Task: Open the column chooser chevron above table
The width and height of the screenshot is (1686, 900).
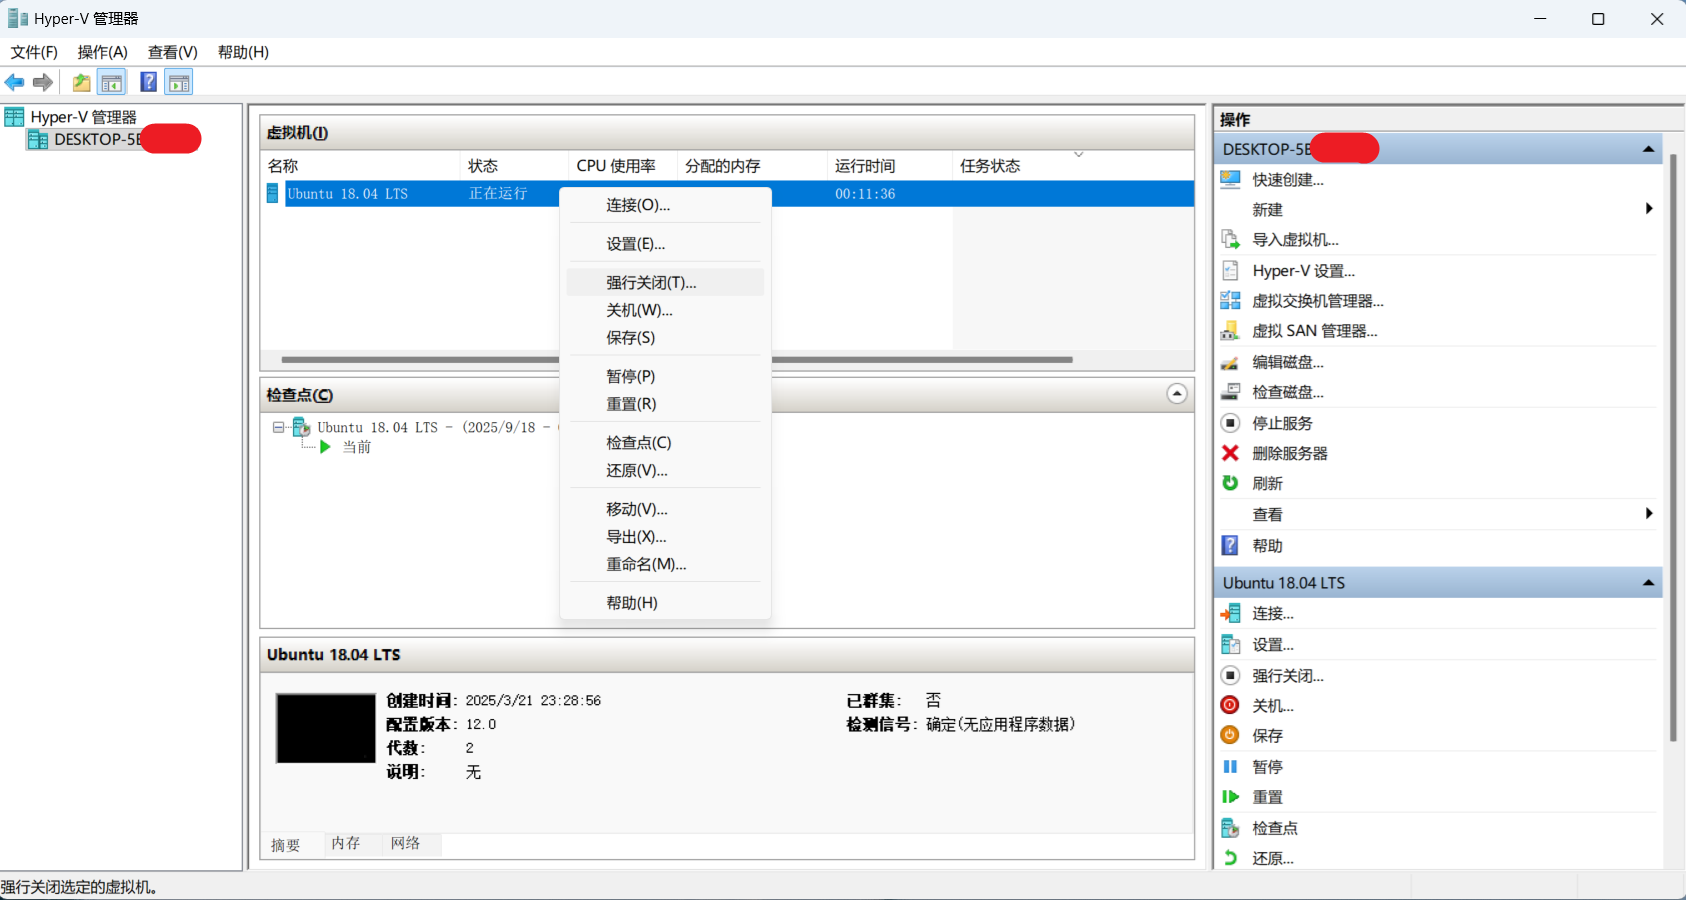Action: click(1079, 154)
